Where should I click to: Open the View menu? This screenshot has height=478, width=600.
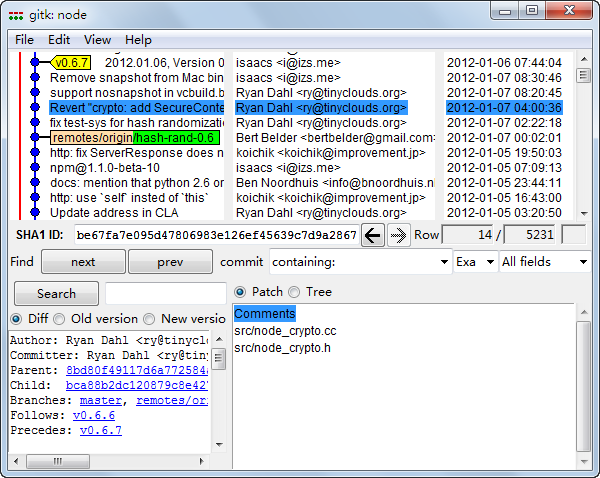coord(98,40)
